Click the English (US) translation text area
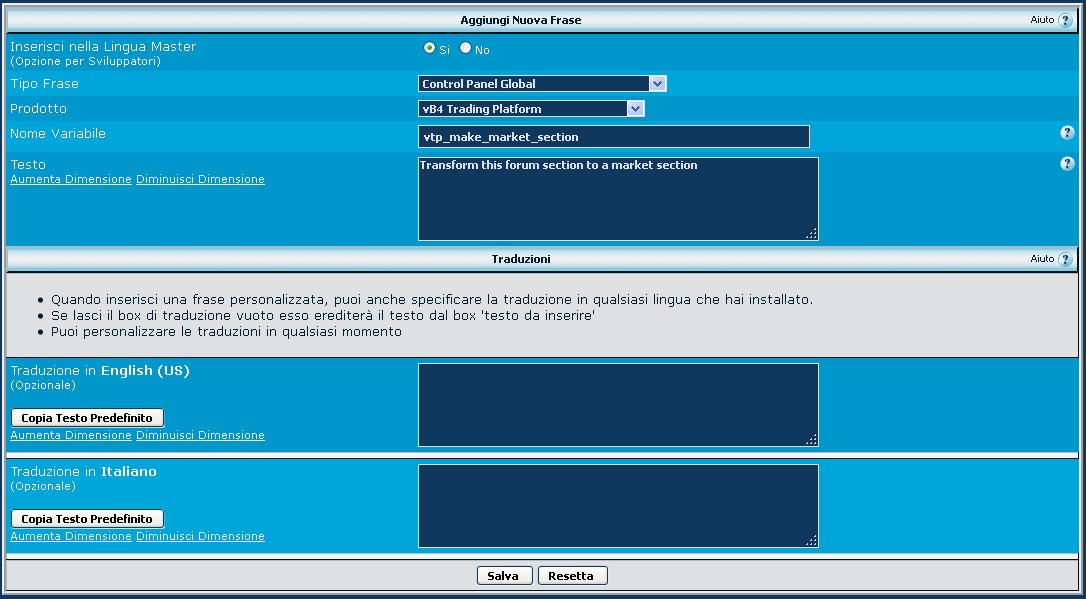 (617, 405)
